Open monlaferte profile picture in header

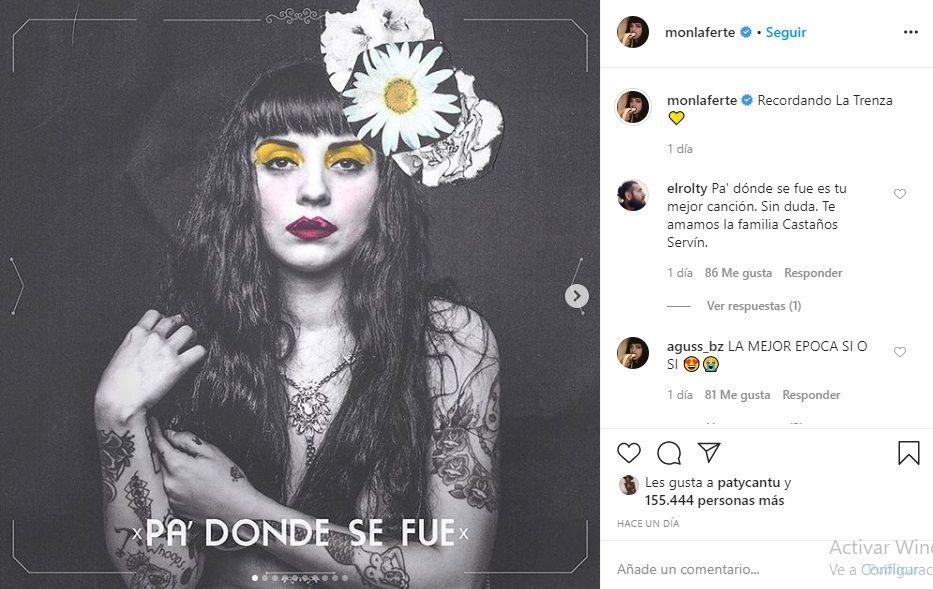coord(632,32)
